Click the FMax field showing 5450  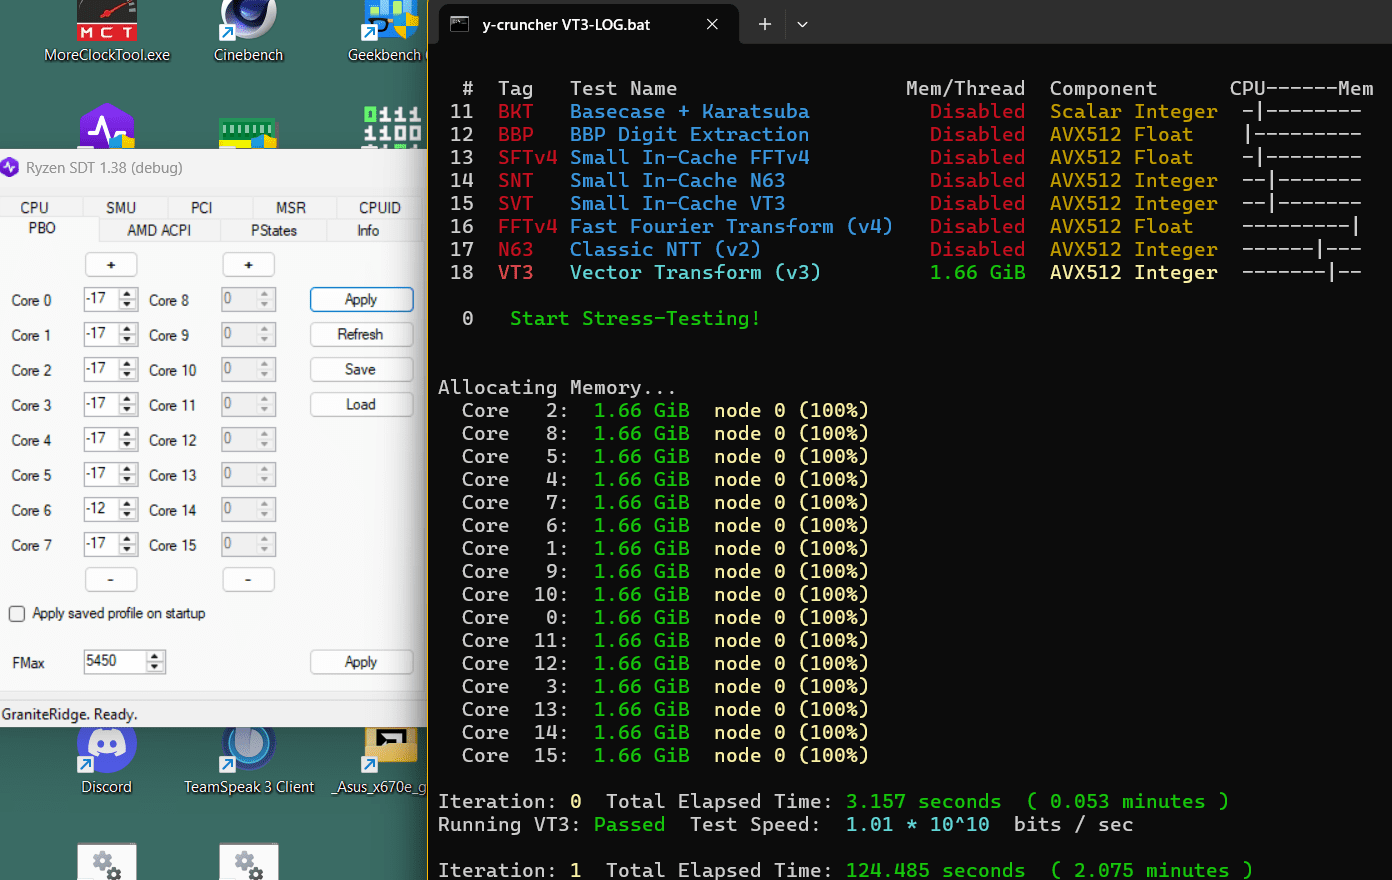[x=114, y=661]
